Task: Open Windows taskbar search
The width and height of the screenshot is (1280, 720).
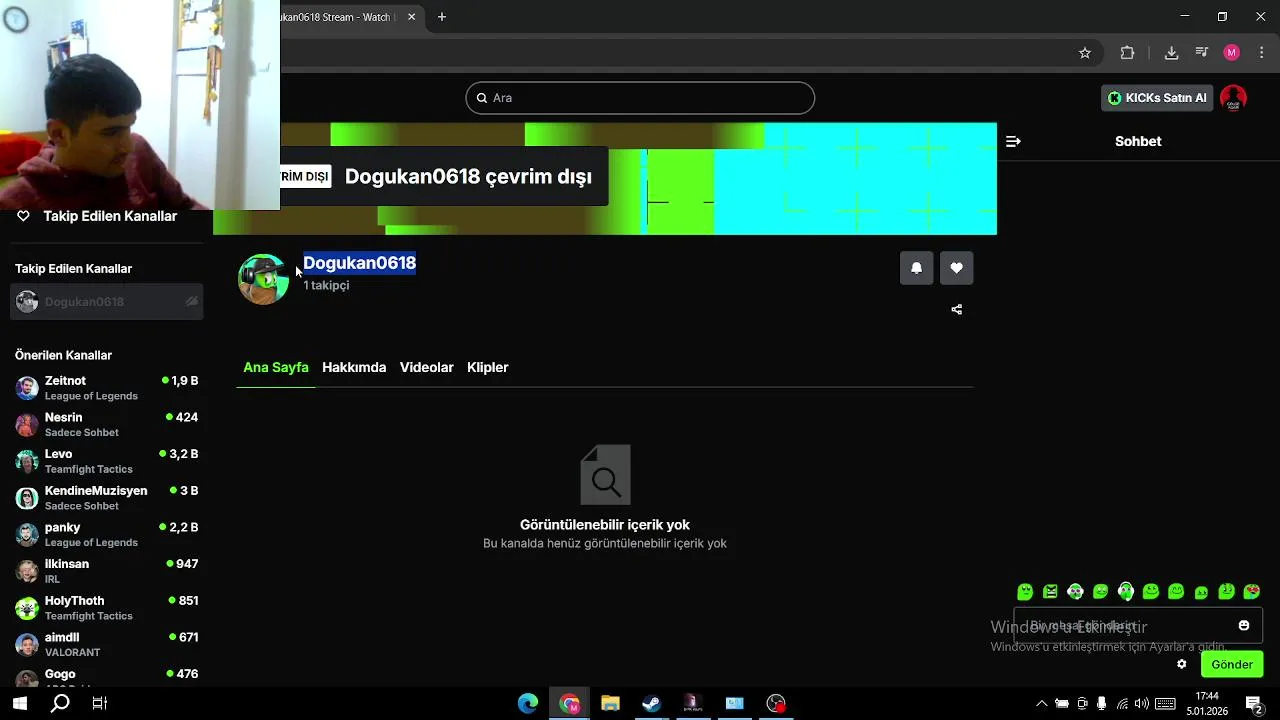Action: tap(60, 703)
